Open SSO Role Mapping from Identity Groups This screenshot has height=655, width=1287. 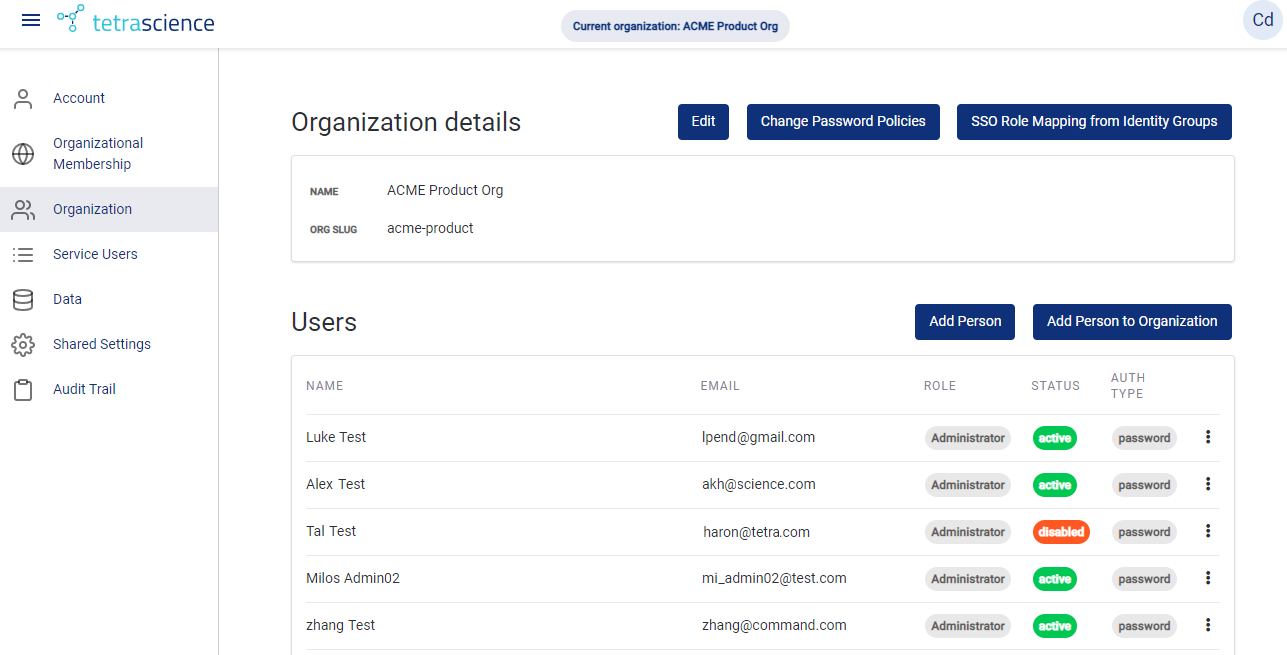(x=1094, y=121)
